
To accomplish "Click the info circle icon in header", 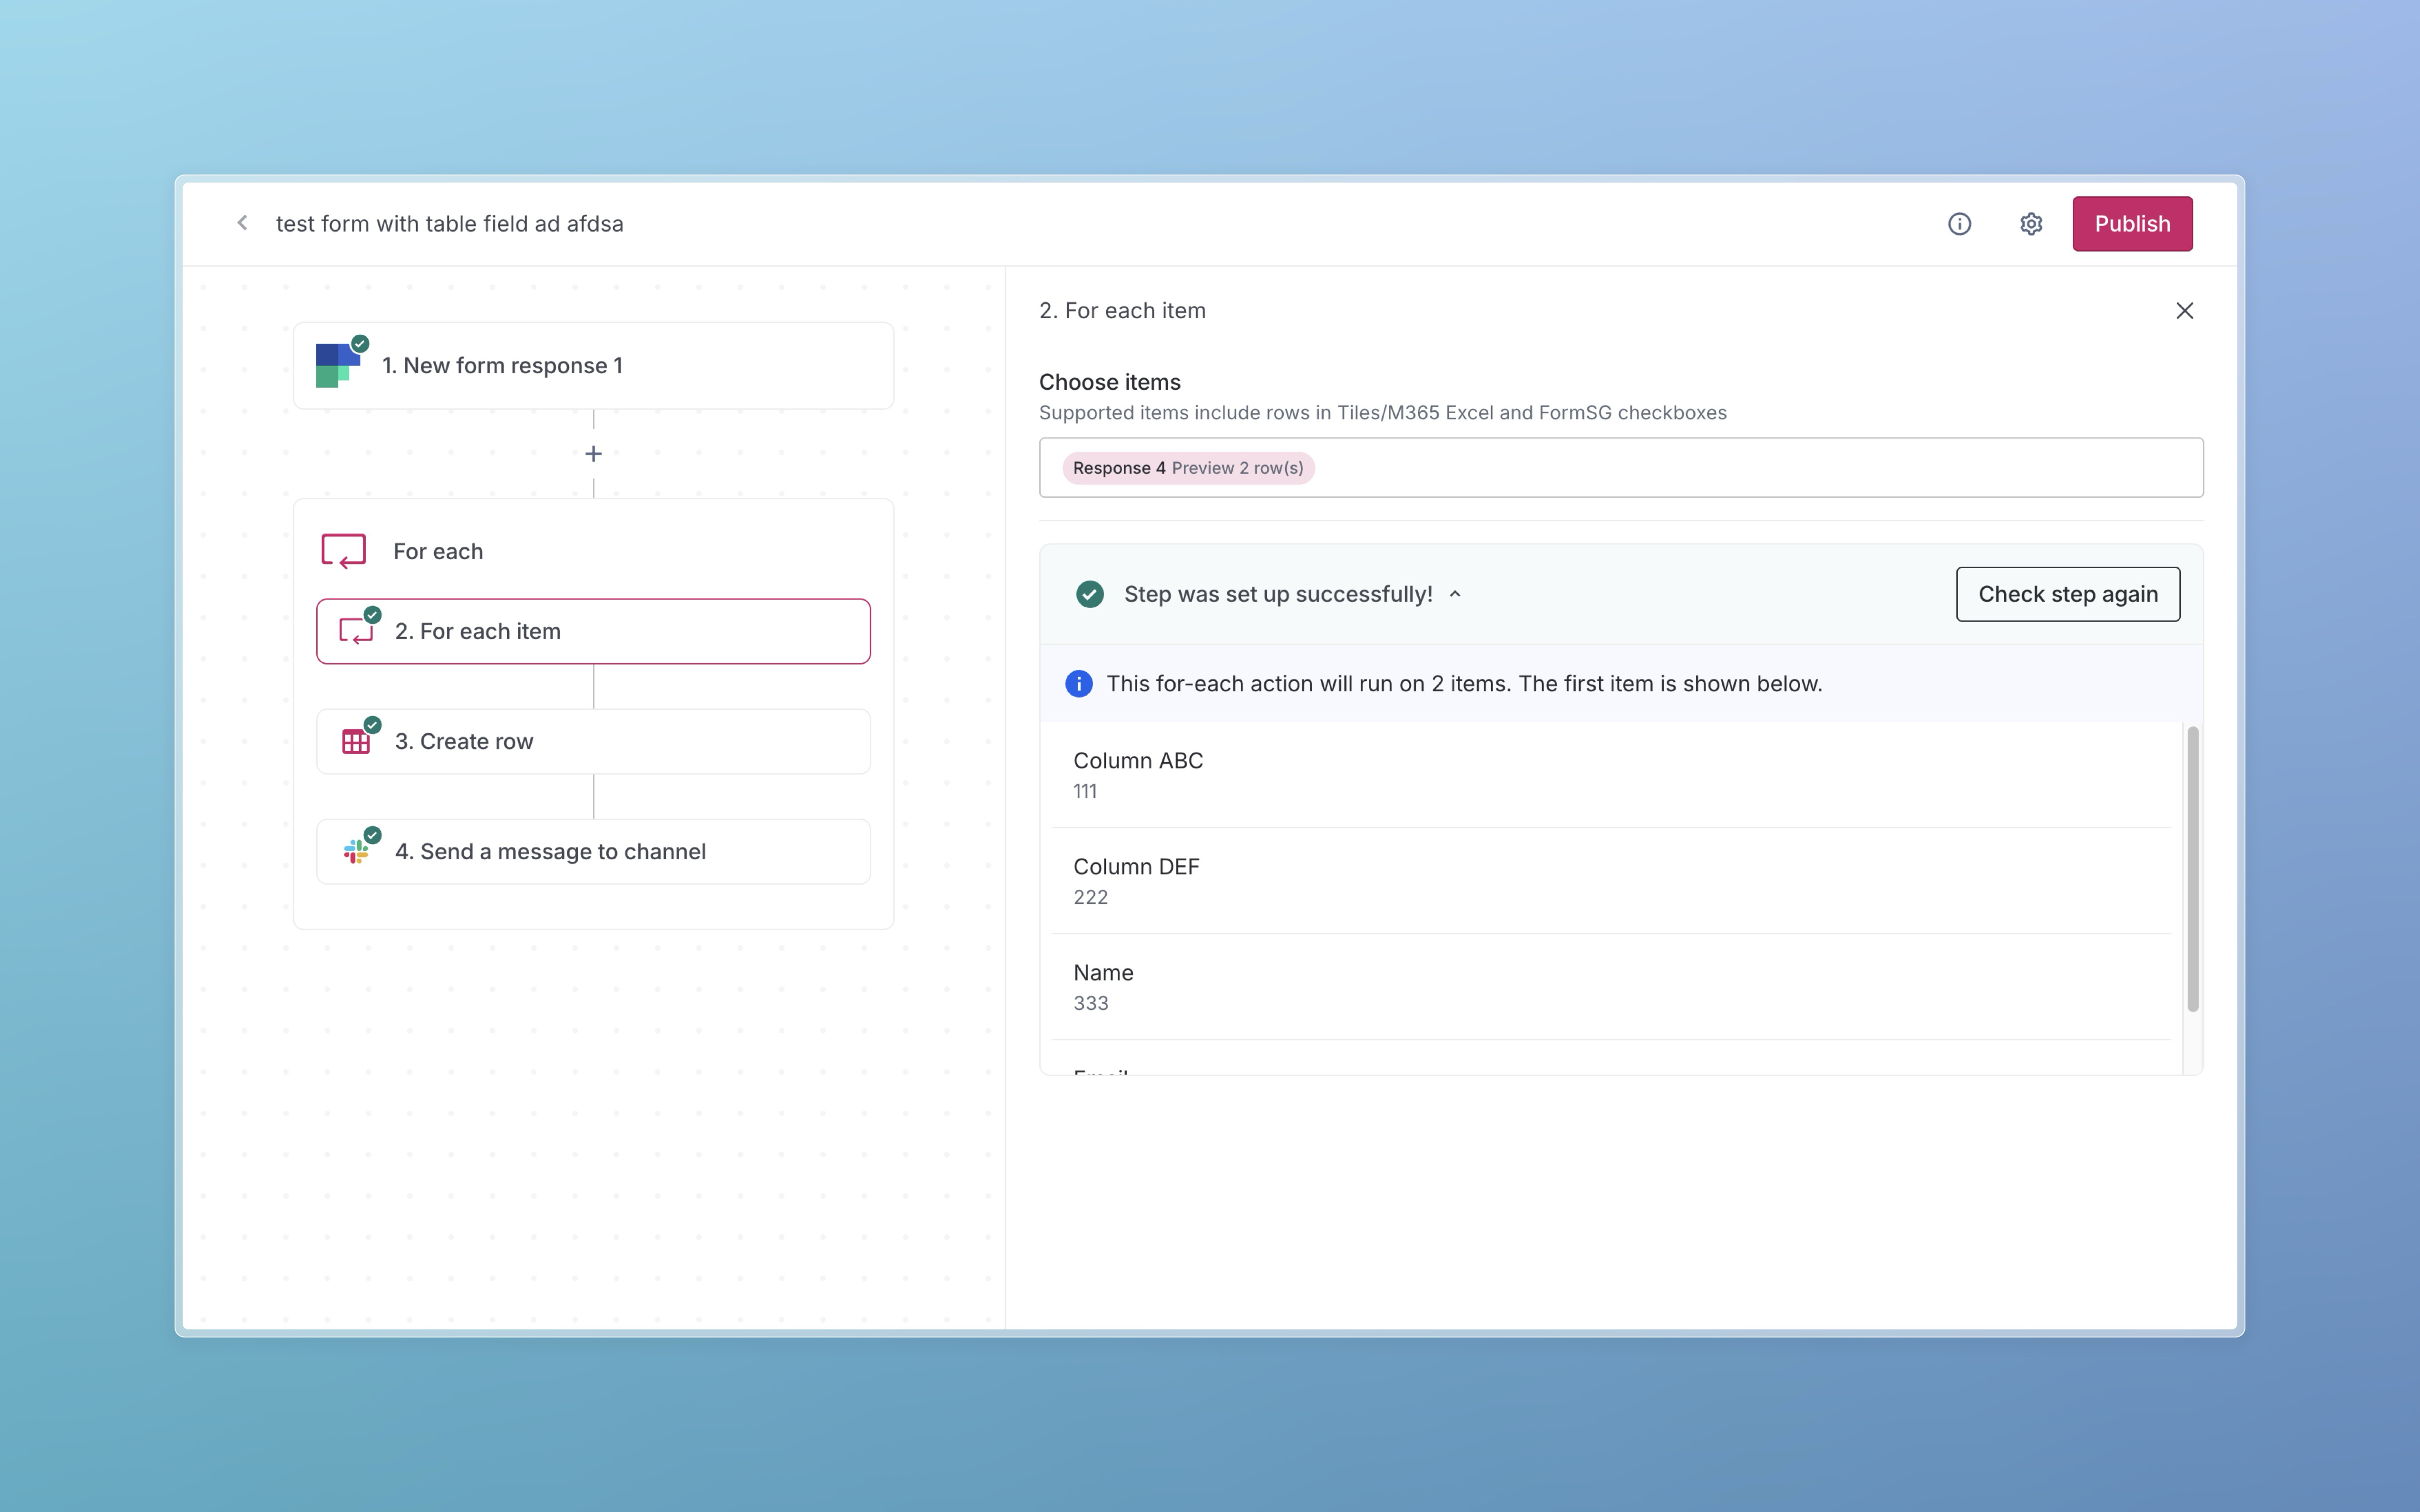I will click(x=1959, y=224).
